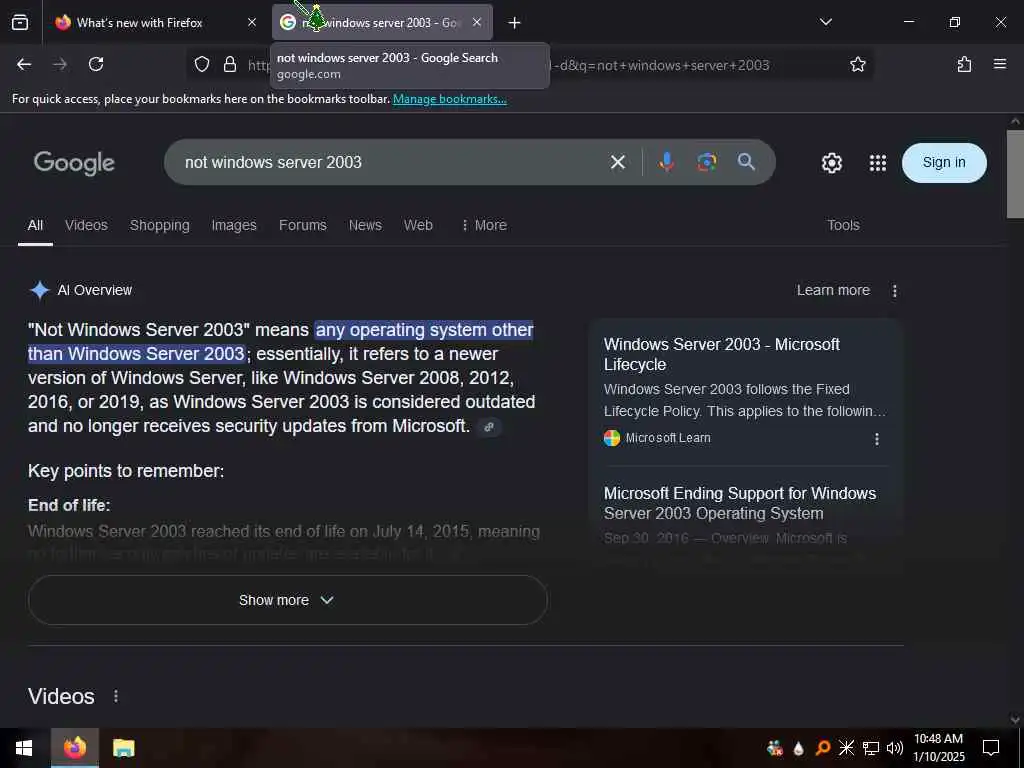The width and height of the screenshot is (1024, 768).
Task: Reload the current page
Action: [x=96, y=64]
